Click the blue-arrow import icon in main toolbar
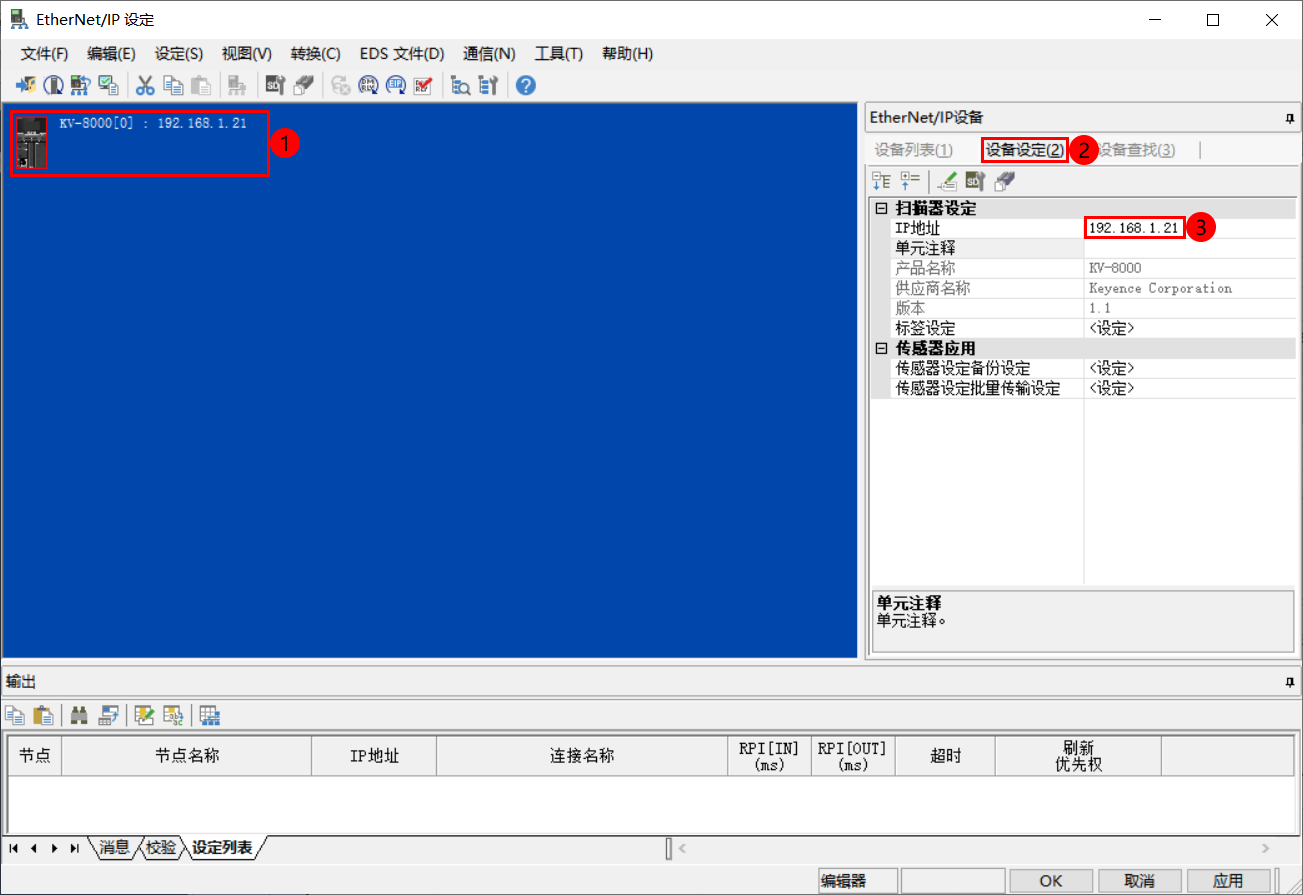The width and height of the screenshot is (1303, 895). 26,85
